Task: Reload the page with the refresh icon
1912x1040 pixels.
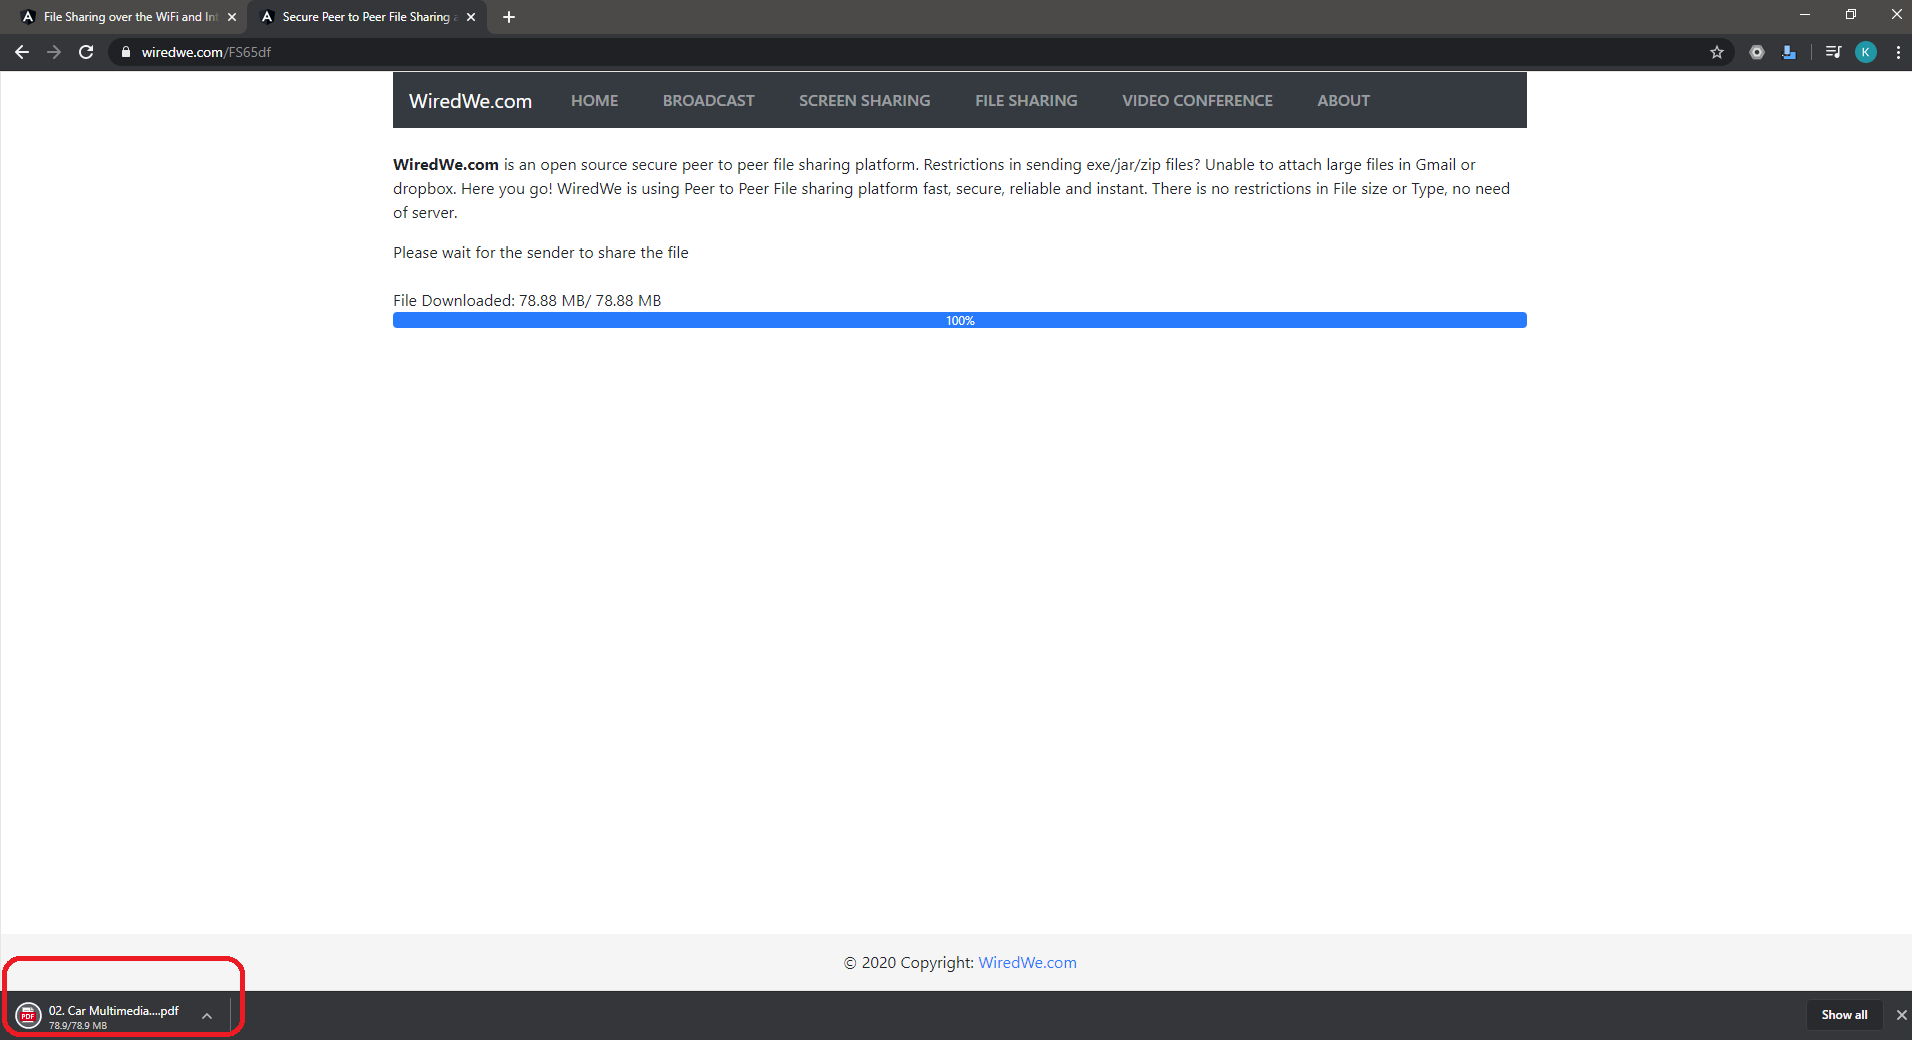Action: [86, 52]
